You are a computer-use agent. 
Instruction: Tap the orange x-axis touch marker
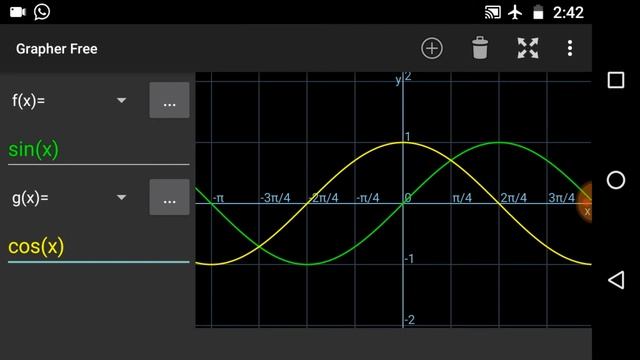tap(584, 203)
